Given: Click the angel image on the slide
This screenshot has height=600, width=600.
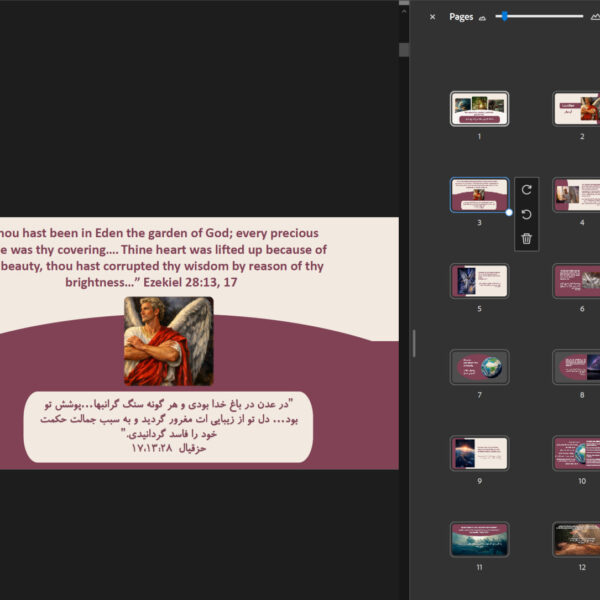Looking at the screenshot, I should point(168,341).
